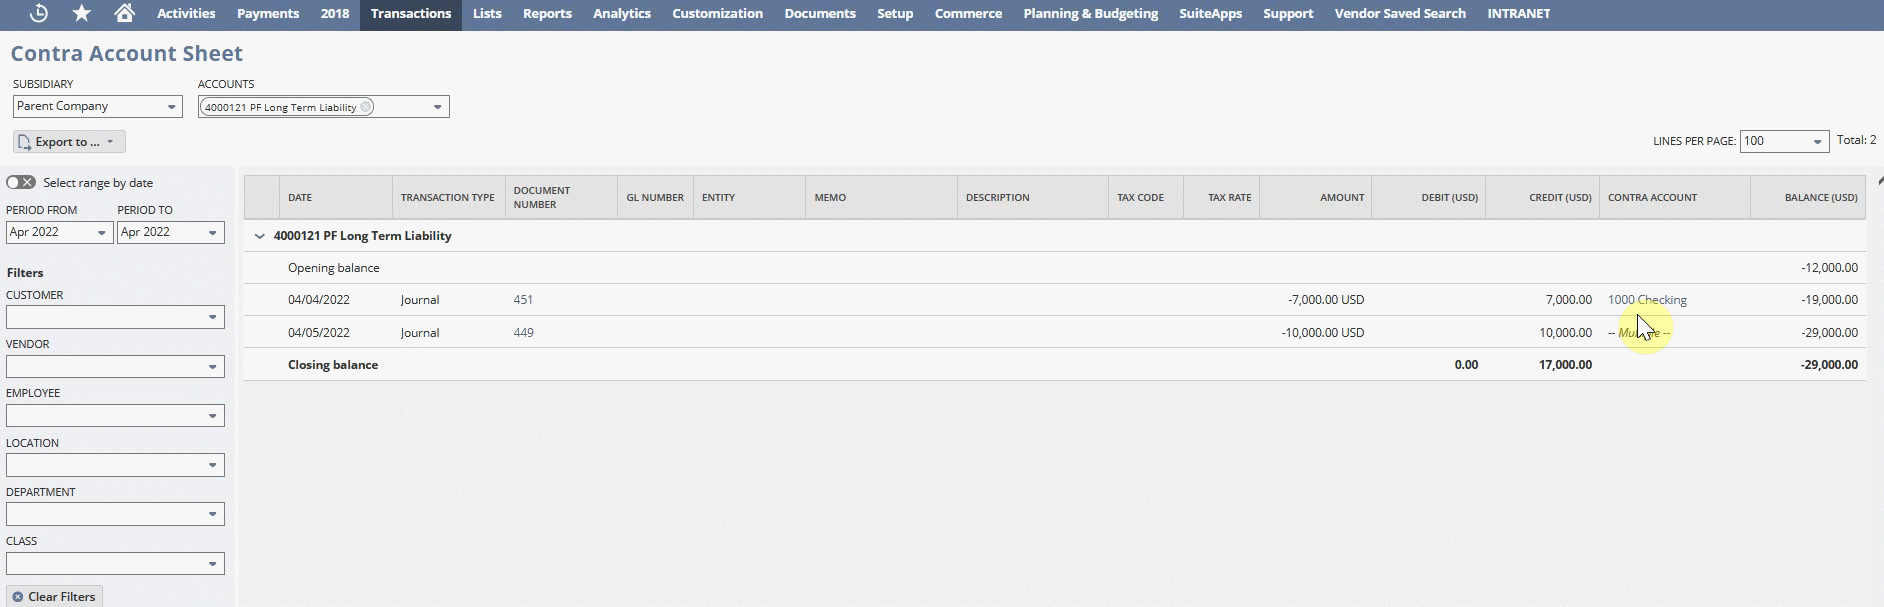Open journal document number 449
This screenshot has height=607, width=1884.
[523, 333]
